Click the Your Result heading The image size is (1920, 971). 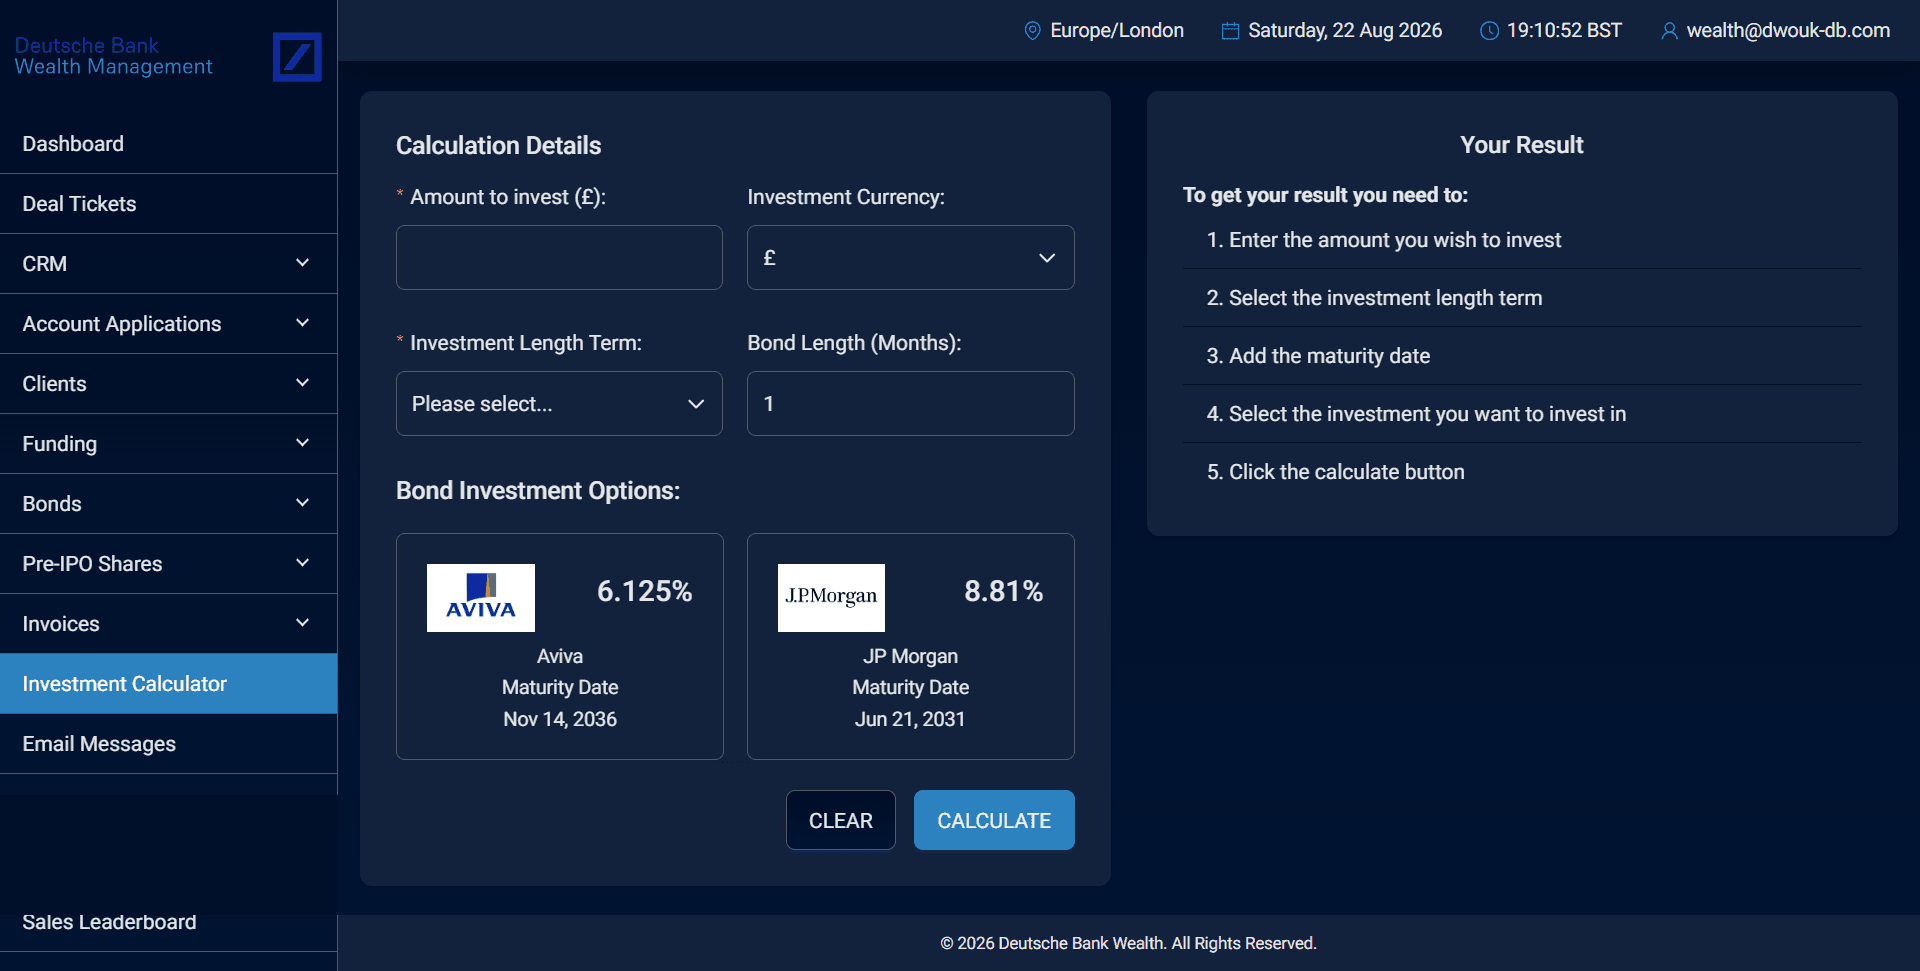[1522, 145]
